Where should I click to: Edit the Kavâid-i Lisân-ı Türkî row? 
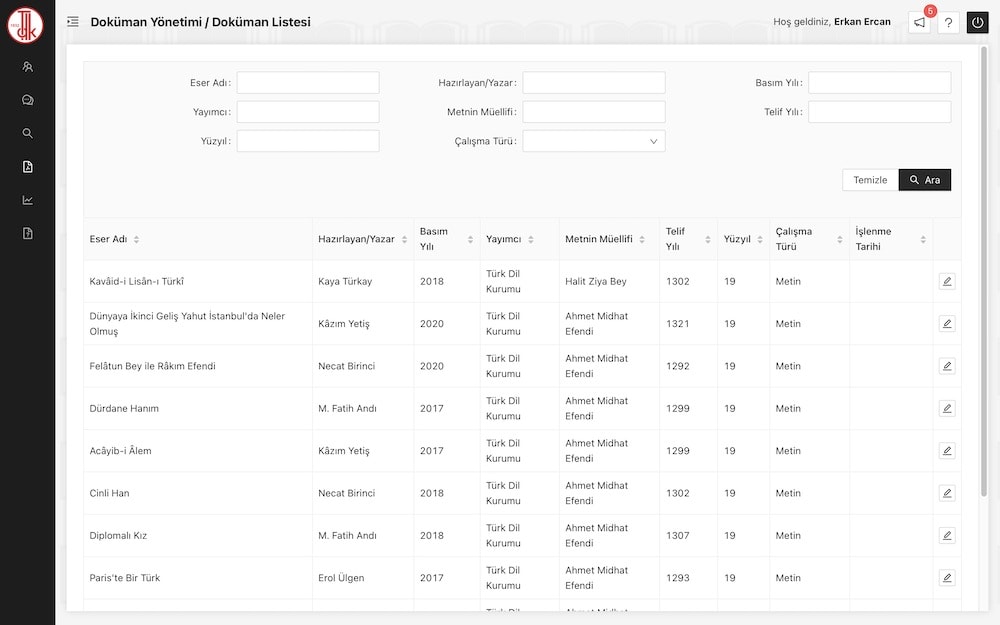tap(946, 281)
